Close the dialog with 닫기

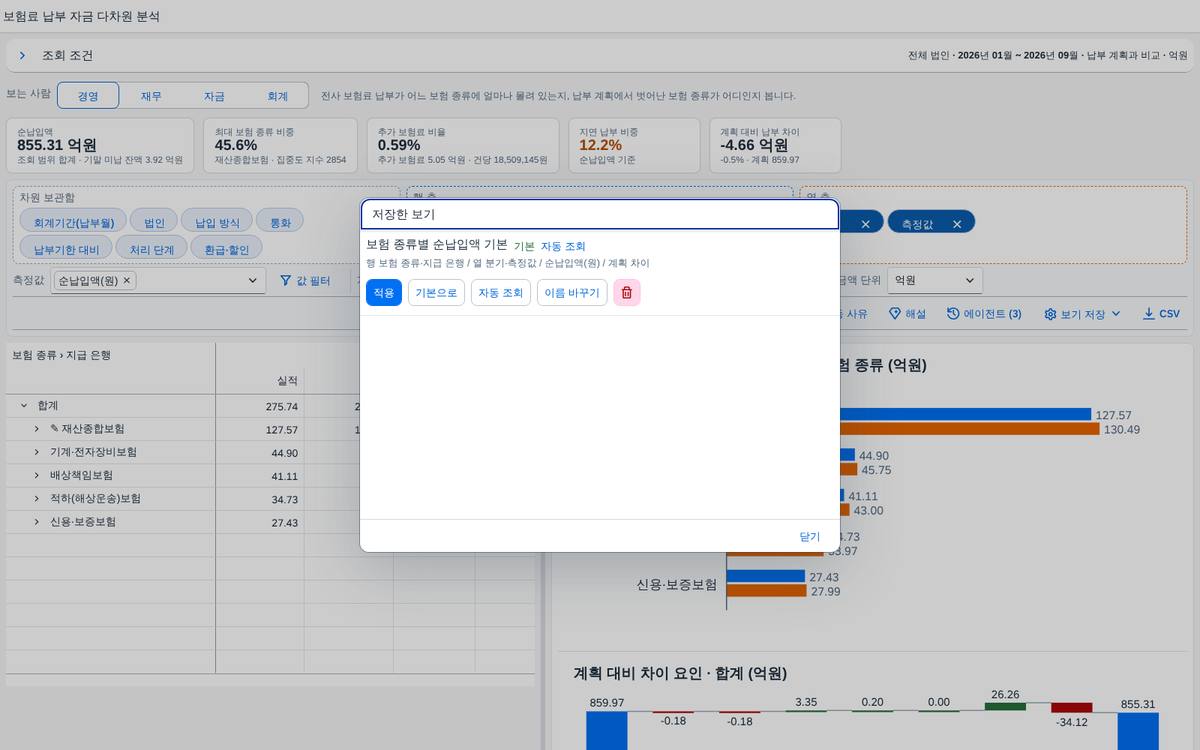(x=809, y=536)
